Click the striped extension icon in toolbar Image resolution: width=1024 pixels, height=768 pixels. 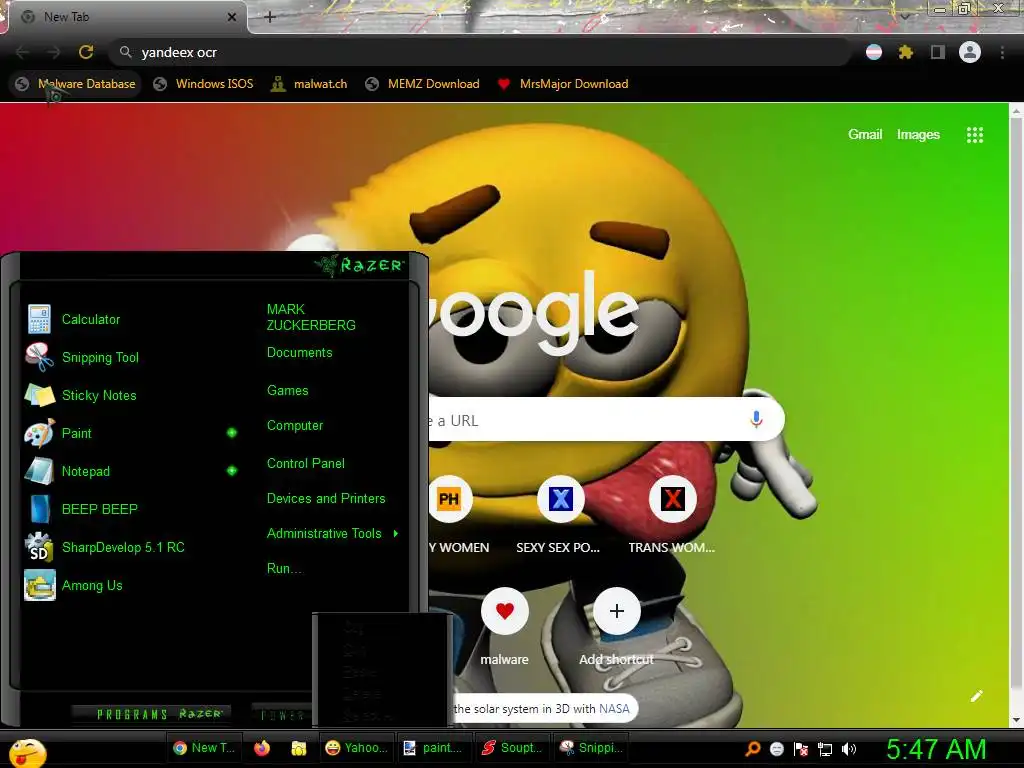coord(874,52)
